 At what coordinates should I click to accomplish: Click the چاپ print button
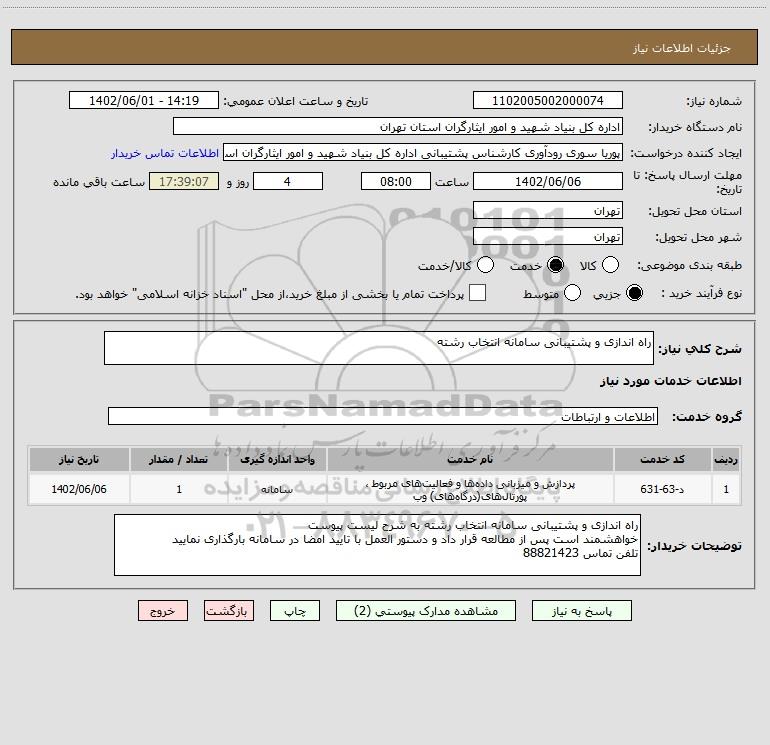coord(295,611)
